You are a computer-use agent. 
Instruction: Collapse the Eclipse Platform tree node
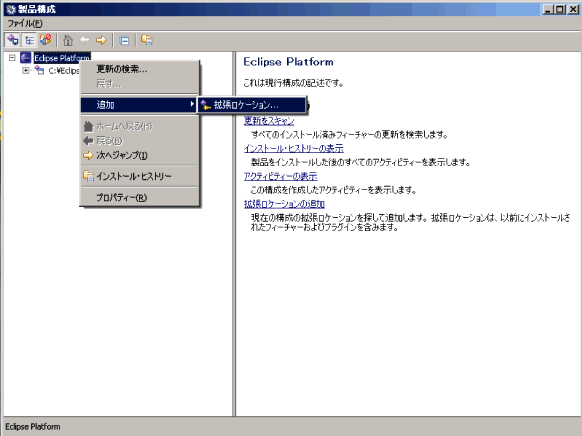click(12, 58)
